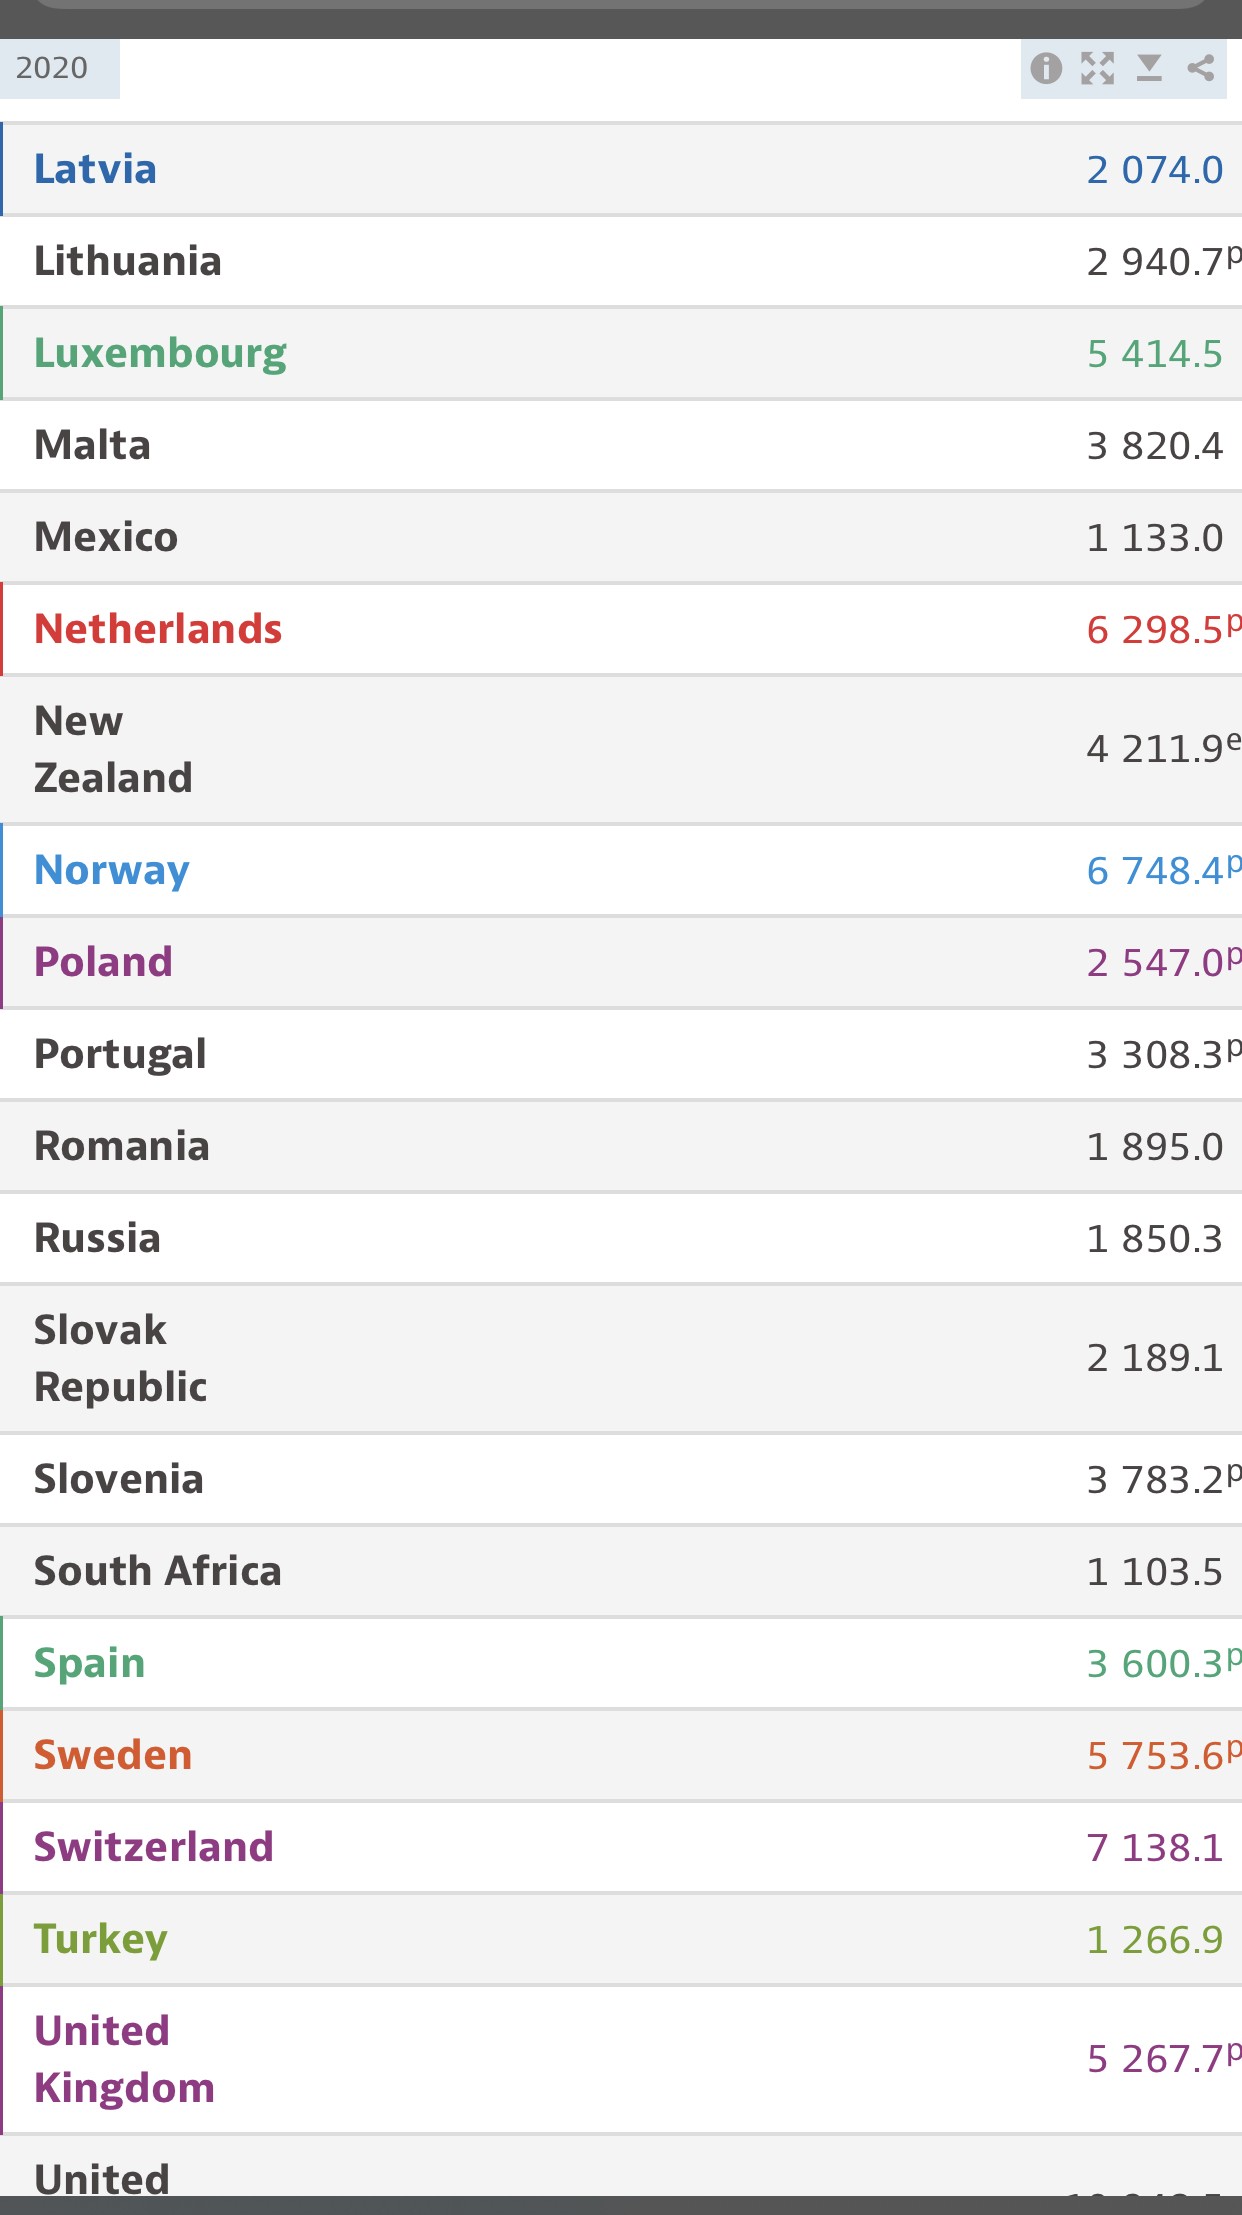Screen dimensions: 1242x2215
Task: Deselect highlighted Norway row
Action: 621,870
